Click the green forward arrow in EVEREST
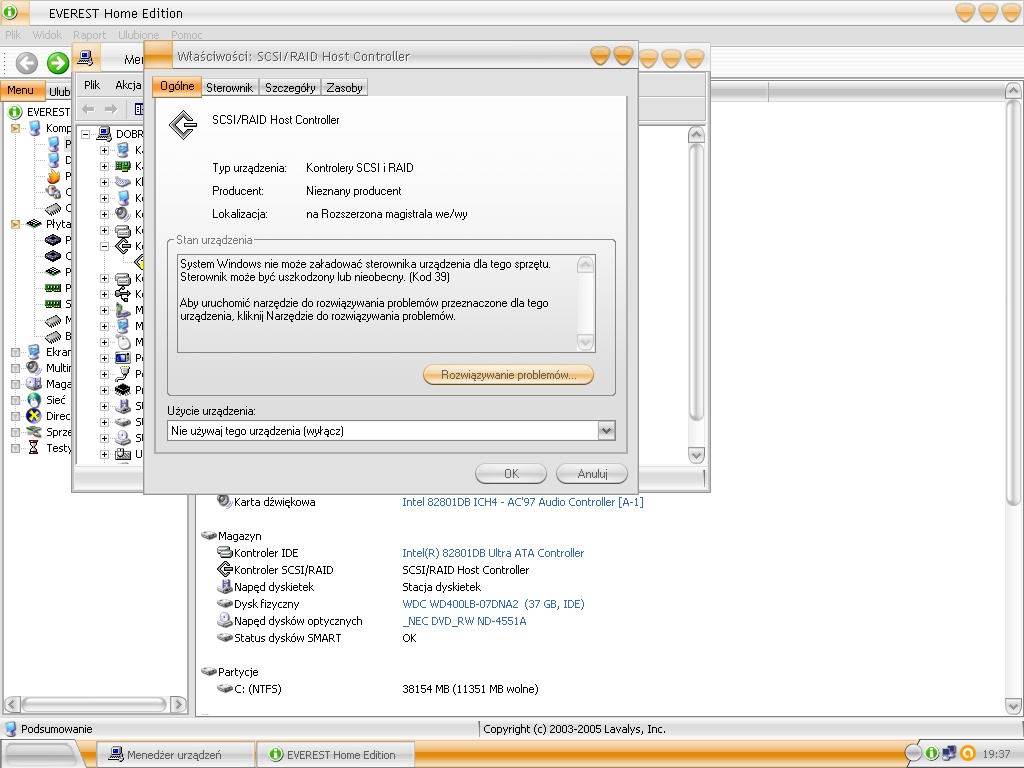Image resolution: width=1024 pixels, height=768 pixels. (x=57, y=63)
